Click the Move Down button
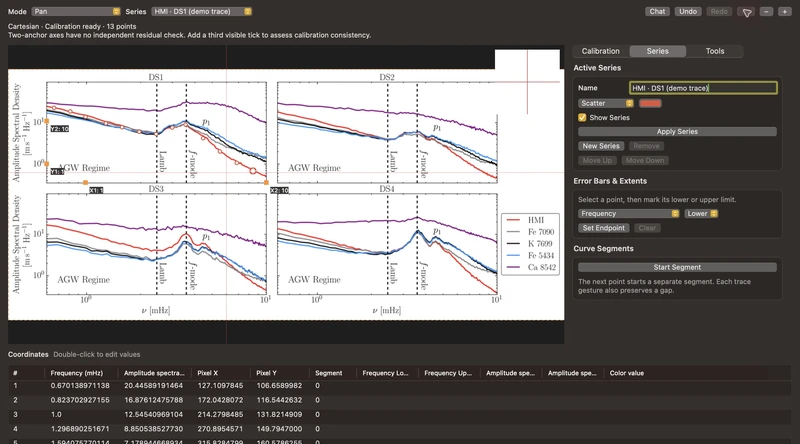Screen dimensions: 800x444 [645, 160]
